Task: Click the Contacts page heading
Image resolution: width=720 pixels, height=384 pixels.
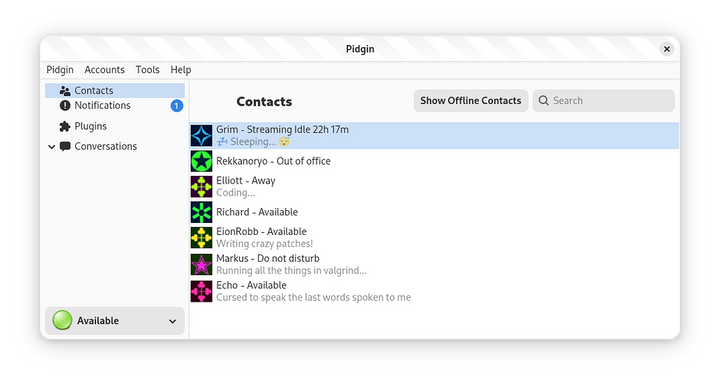Action: pyautogui.click(x=264, y=102)
